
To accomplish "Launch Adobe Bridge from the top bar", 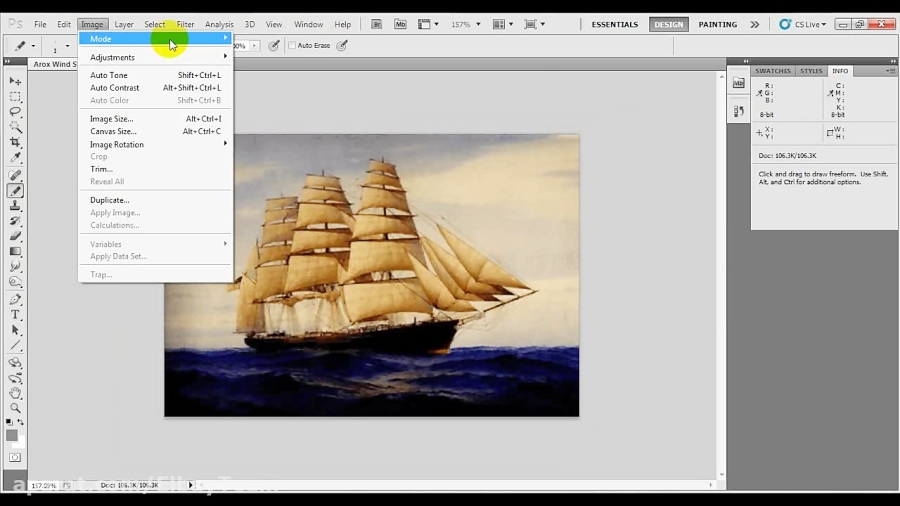I will click(377, 24).
